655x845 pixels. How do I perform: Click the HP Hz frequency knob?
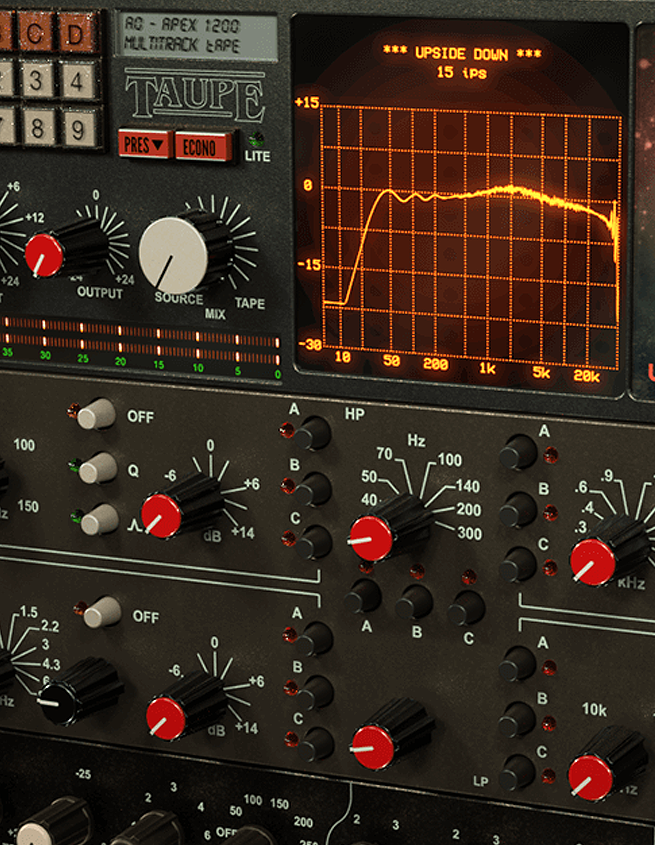[x=372, y=538]
